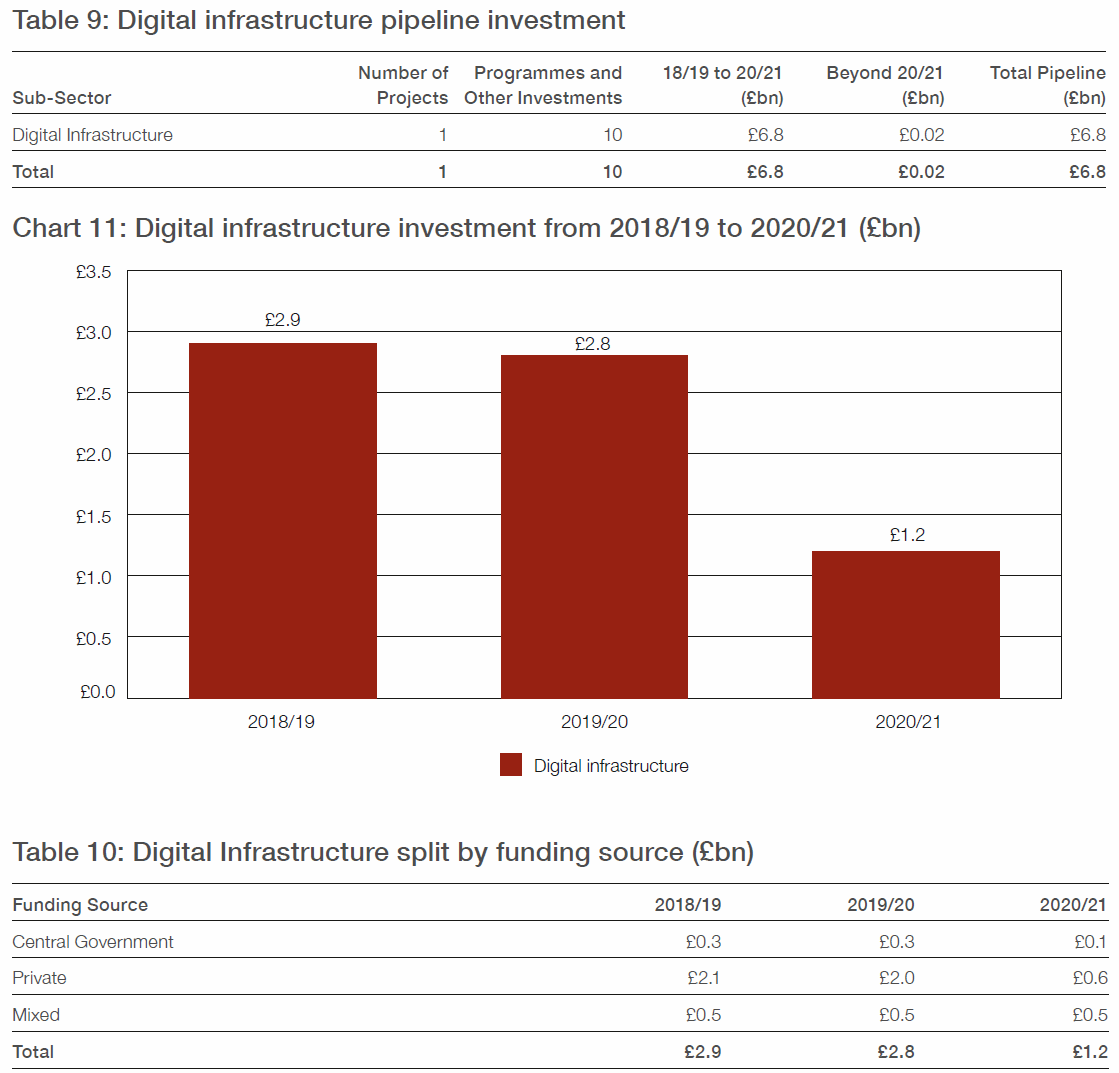
Task: Click the Central Government row label
Action: 93,942
